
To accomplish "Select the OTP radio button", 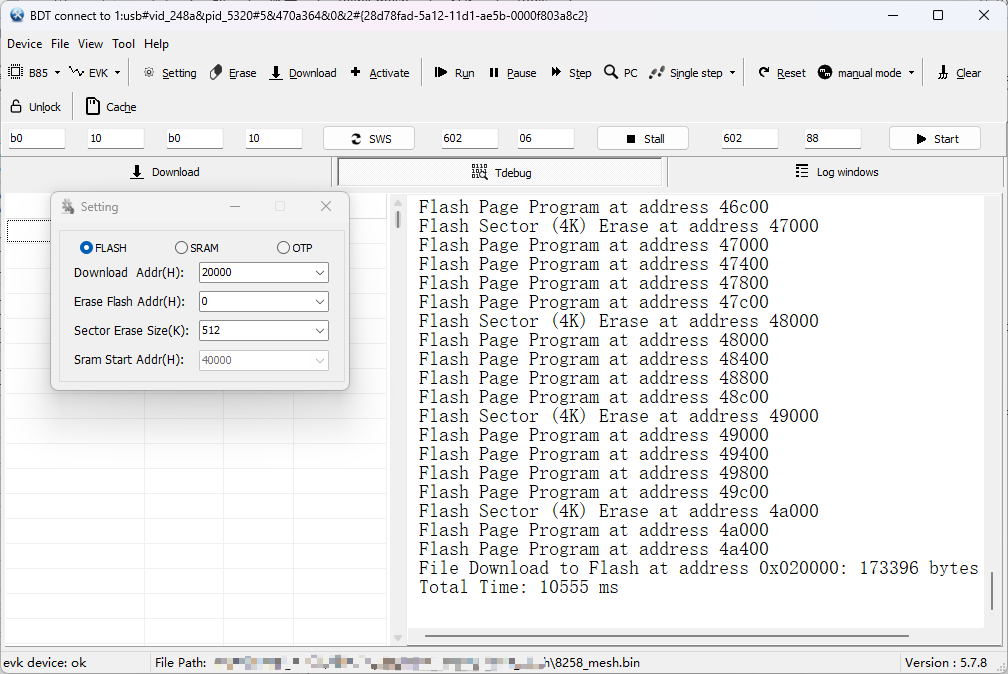I will (284, 248).
